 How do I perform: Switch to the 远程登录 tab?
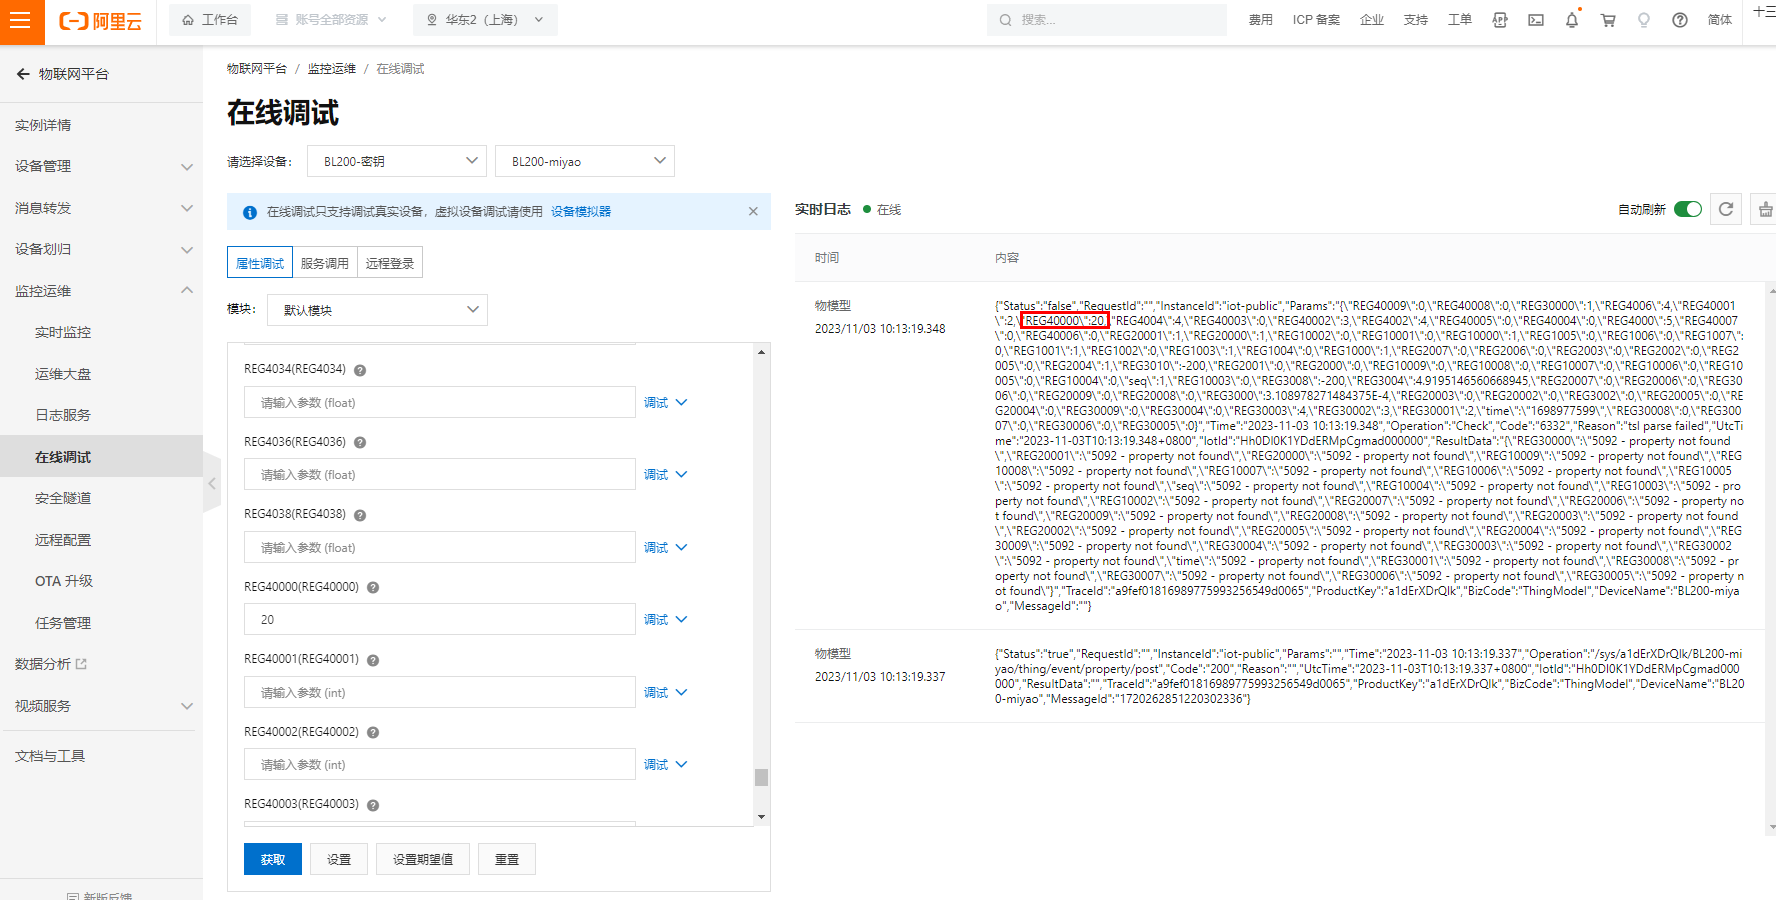[x=390, y=263]
